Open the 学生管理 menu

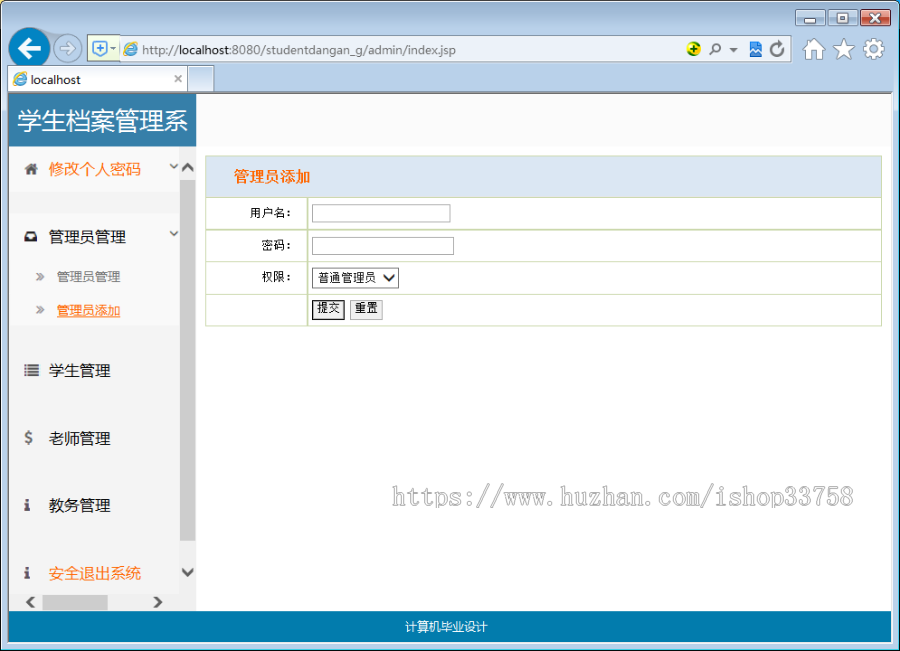79,371
